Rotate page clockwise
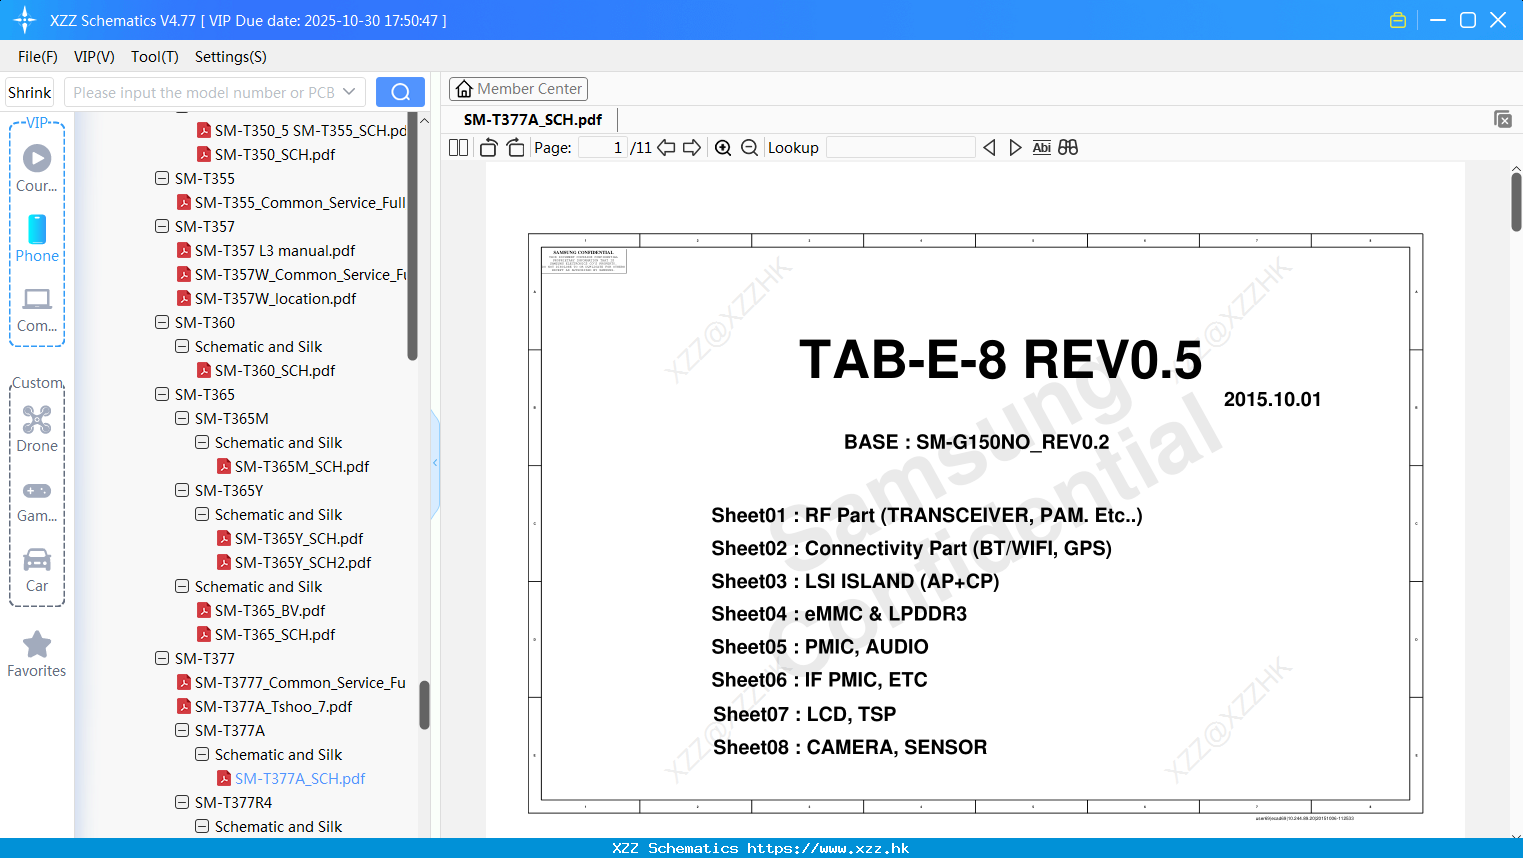Image resolution: width=1523 pixels, height=858 pixels. pos(515,147)
